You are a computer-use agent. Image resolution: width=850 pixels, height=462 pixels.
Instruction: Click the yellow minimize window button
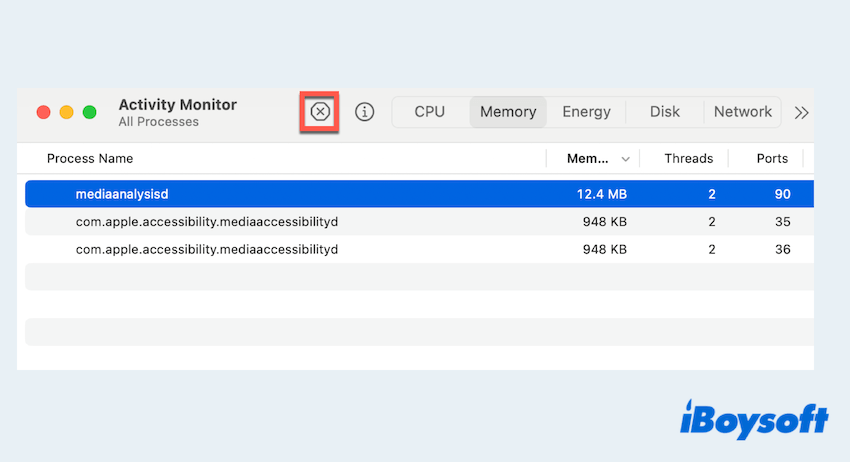click(x=67, y=112)
